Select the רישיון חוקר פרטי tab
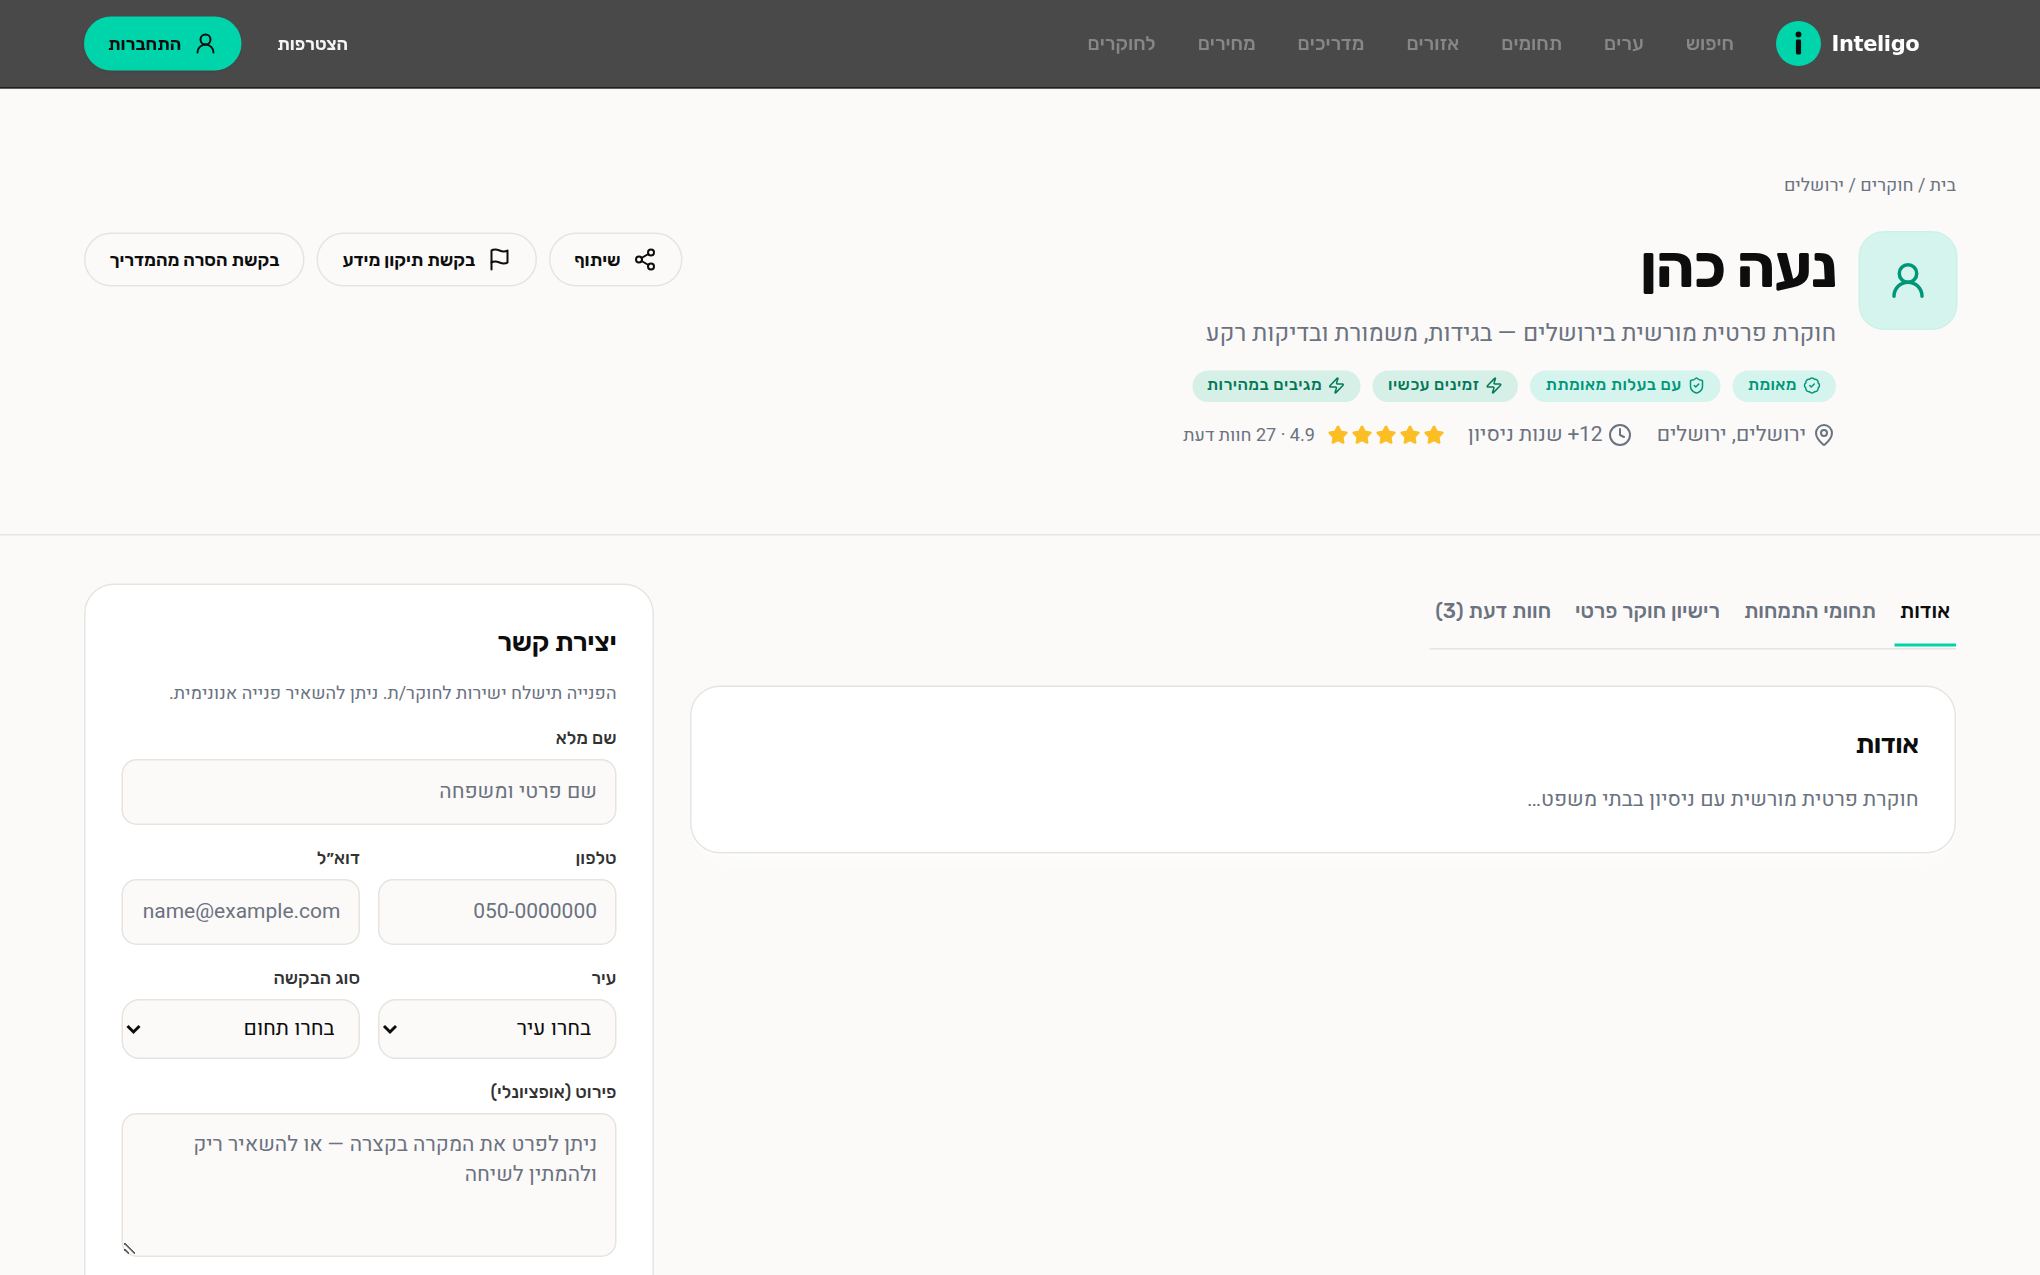This screenshot has width=2040, height=1275. pos(1647,611)
